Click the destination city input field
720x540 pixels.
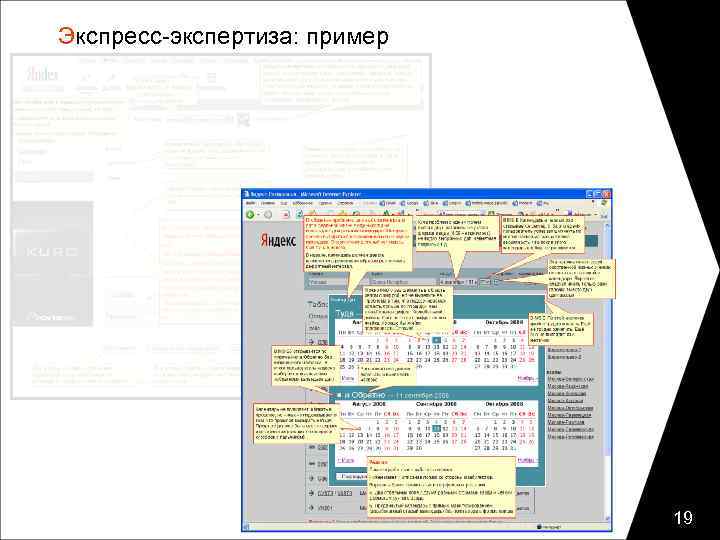[x=403, y=282]
